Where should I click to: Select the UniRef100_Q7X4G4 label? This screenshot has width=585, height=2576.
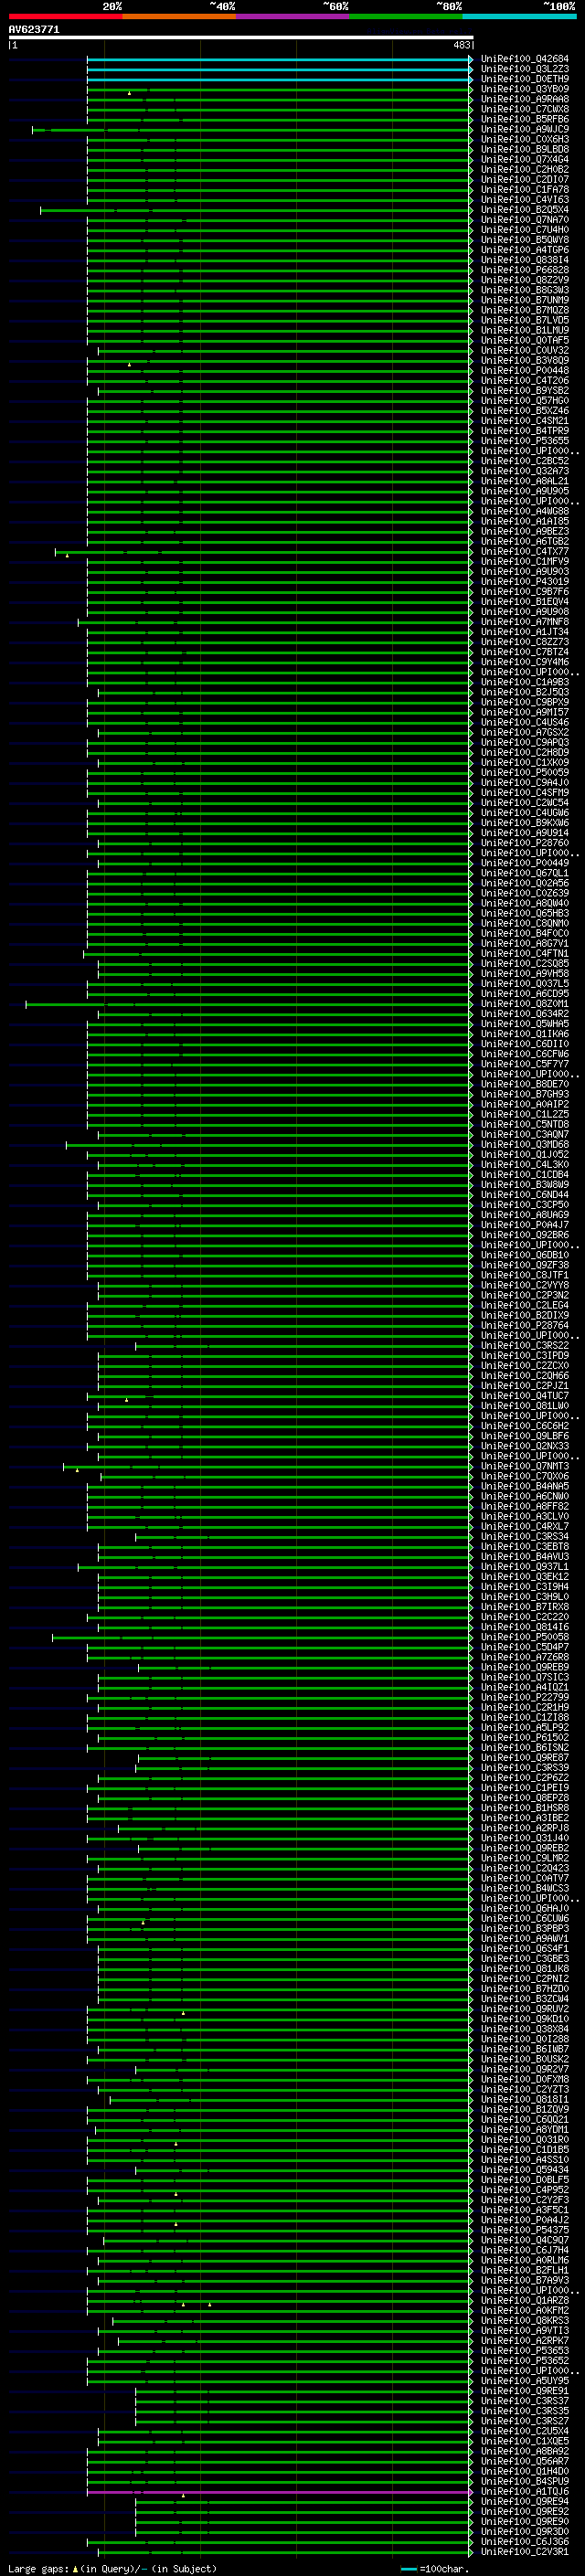pyautogui.click(x=525, y=159)
